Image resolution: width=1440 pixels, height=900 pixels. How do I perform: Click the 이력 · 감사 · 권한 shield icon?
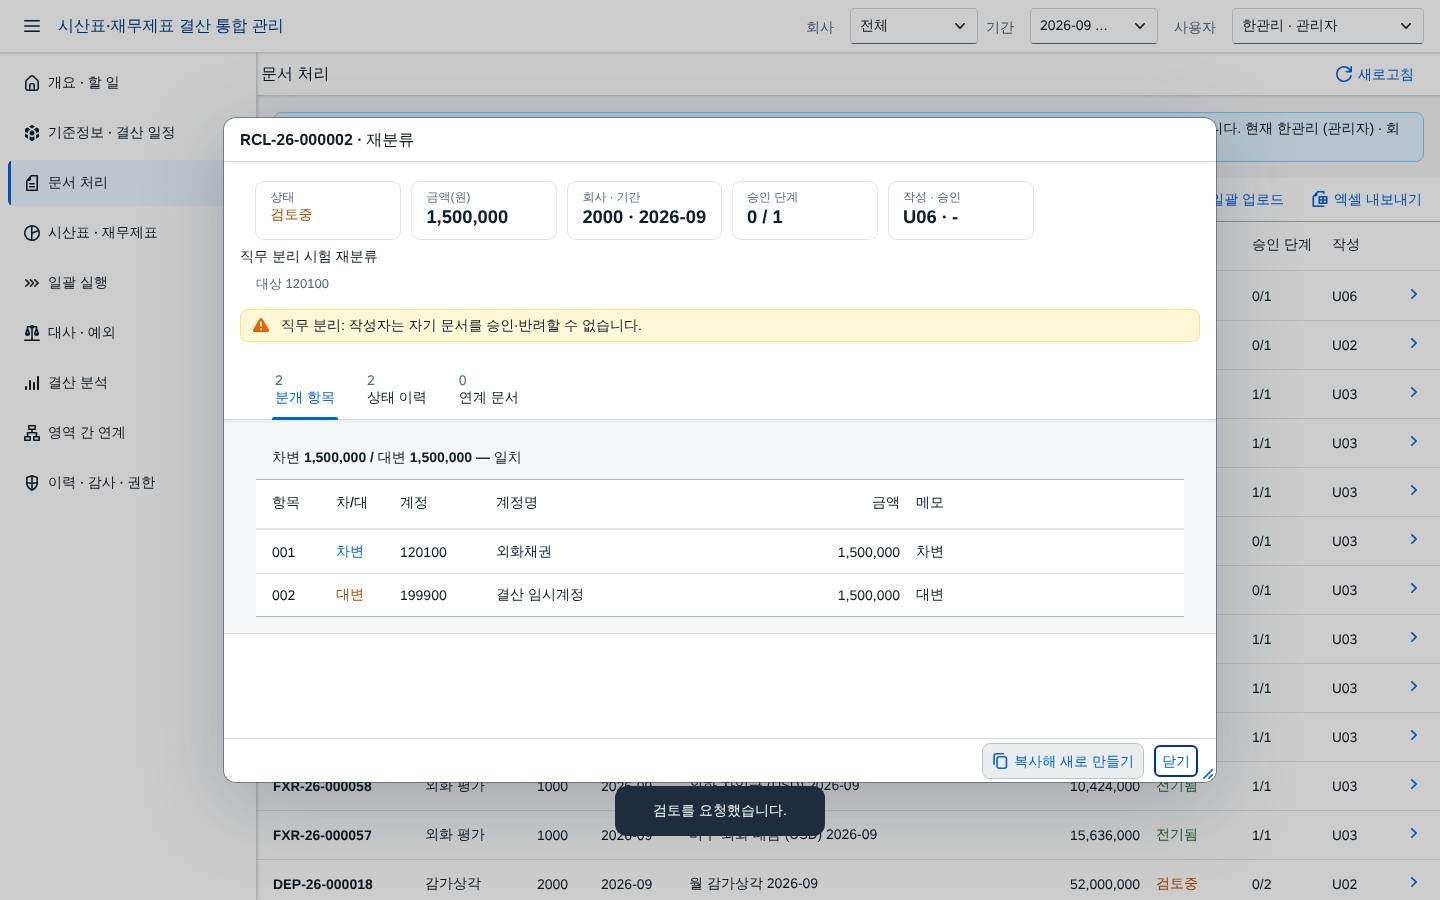[32, 483]
